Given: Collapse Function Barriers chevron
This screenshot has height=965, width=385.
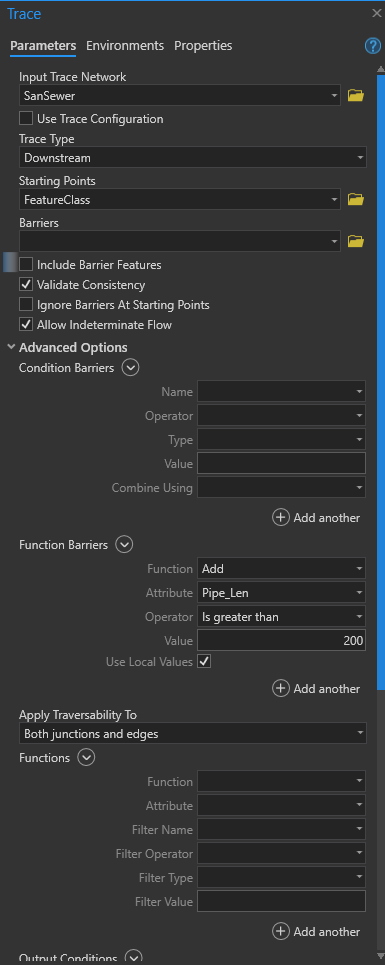Looking at the screenshot, I should pyautogui.click(x=124, y=545).
